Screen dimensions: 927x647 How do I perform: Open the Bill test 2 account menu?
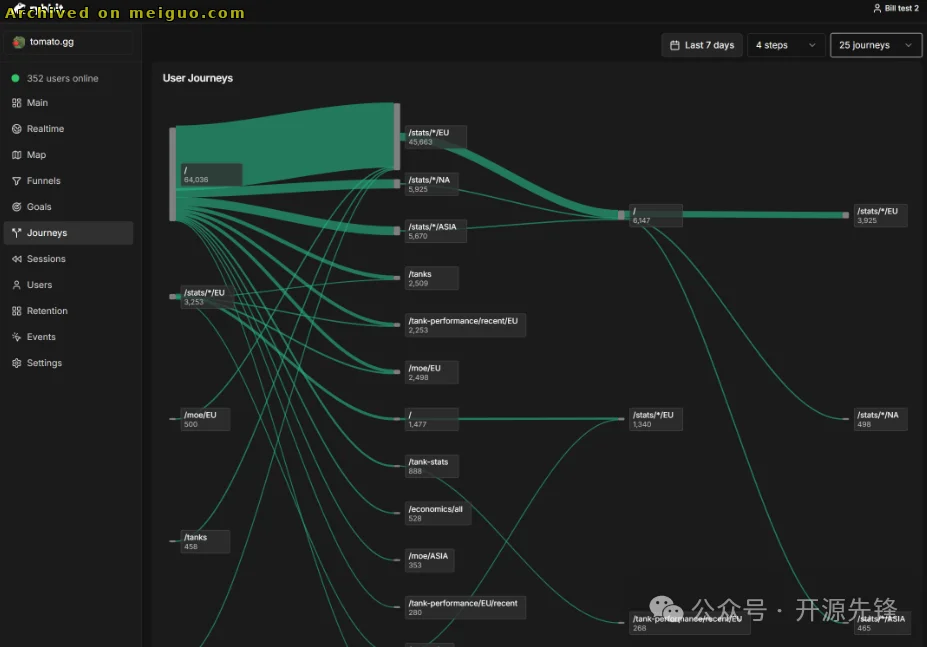(x=895, y=8)
